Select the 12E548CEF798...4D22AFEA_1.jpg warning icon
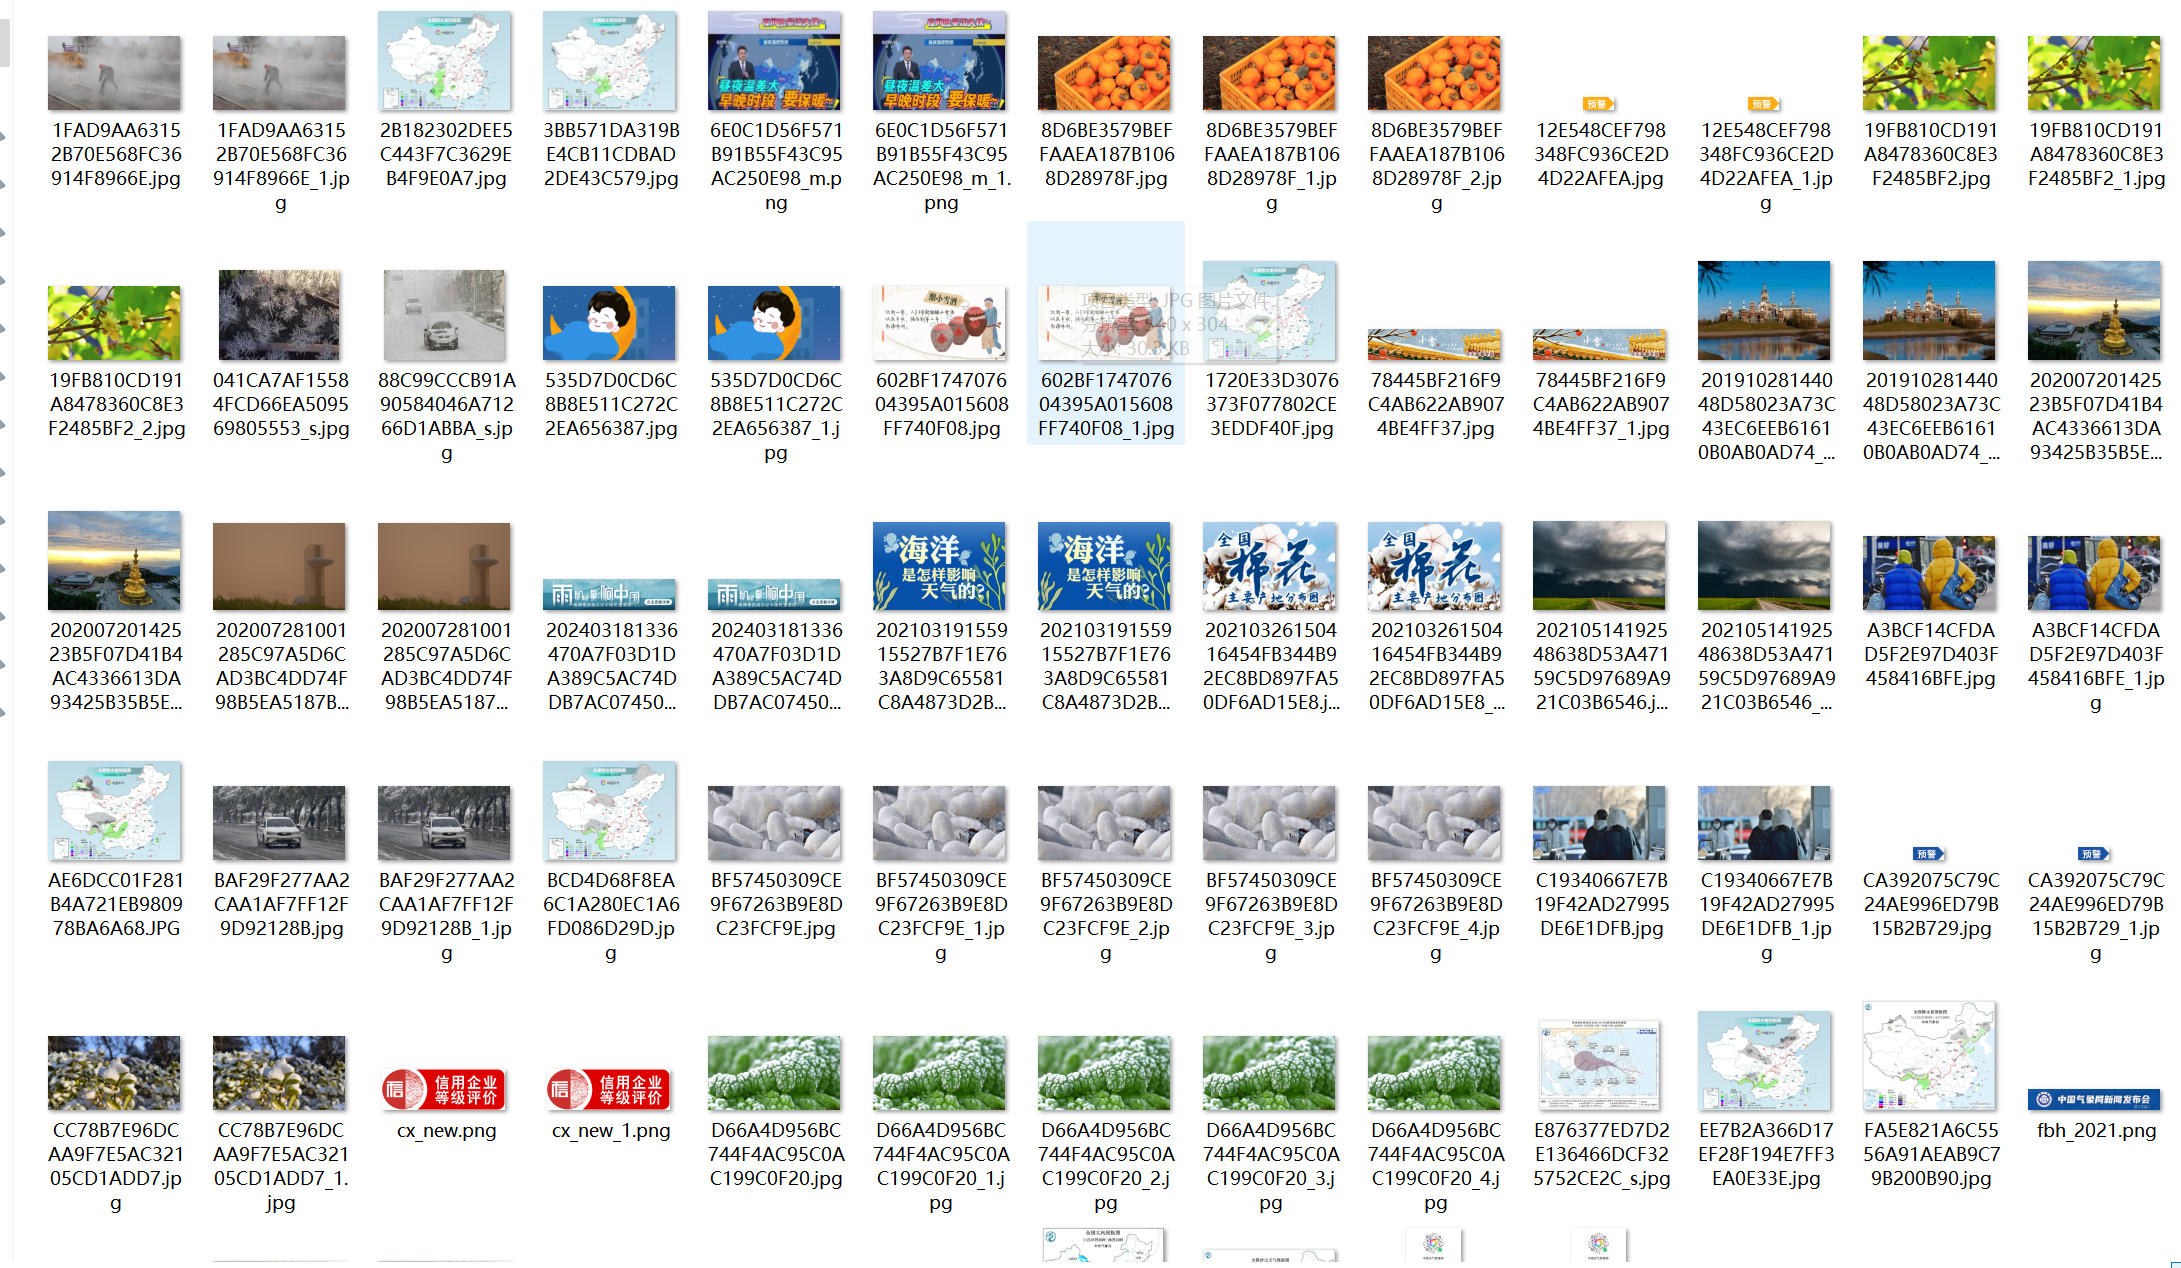Viewport: 2181px width, 1268px height. [x=1764, y=104]
